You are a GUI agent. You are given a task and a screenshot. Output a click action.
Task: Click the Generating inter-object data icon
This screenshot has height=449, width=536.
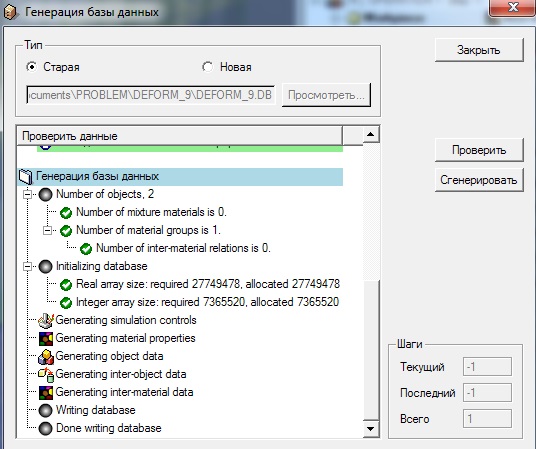(46, 374)
